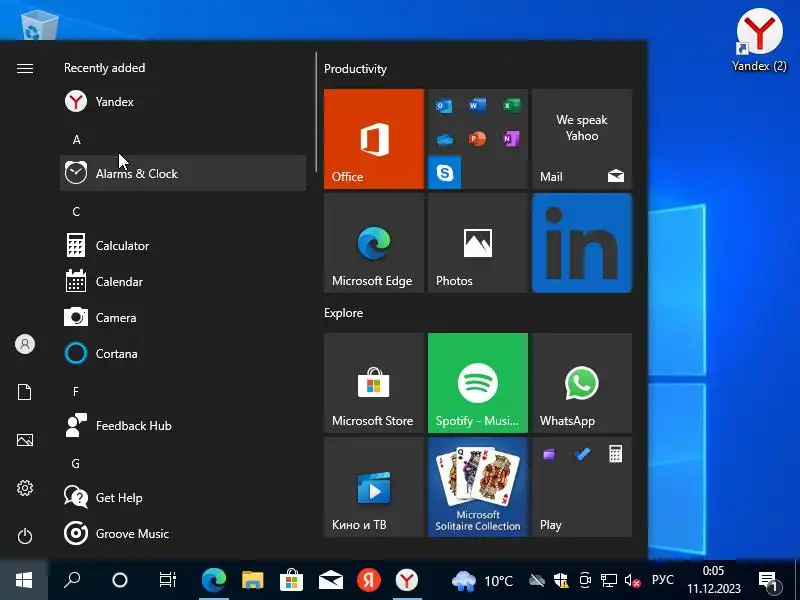Open the WhatsApp tile

click(582, 383)
